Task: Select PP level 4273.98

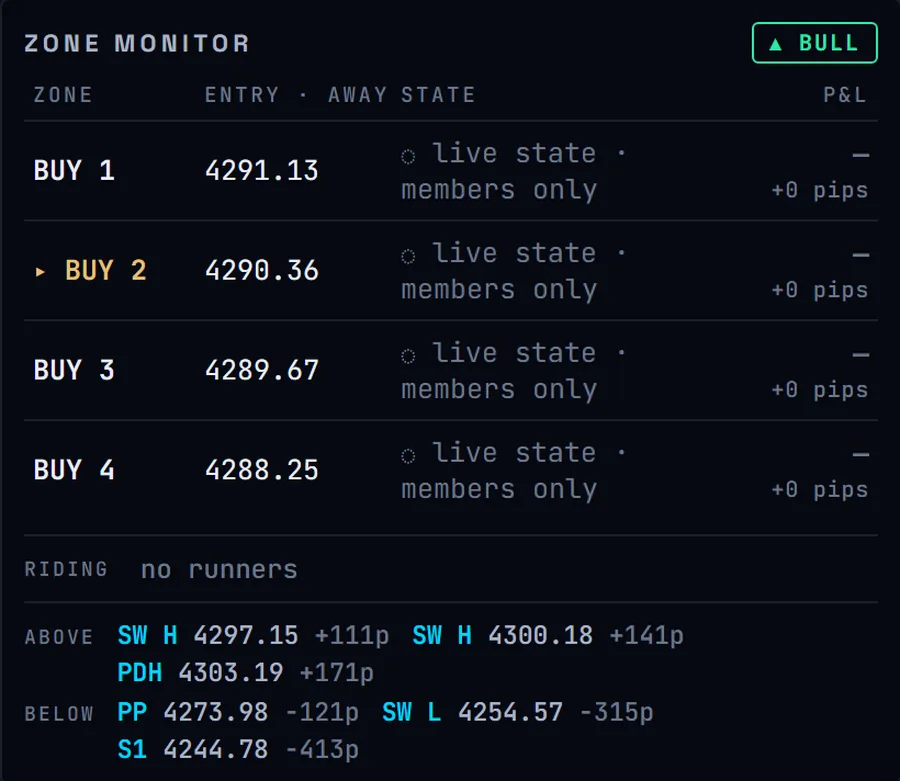Action: point(193,713)
